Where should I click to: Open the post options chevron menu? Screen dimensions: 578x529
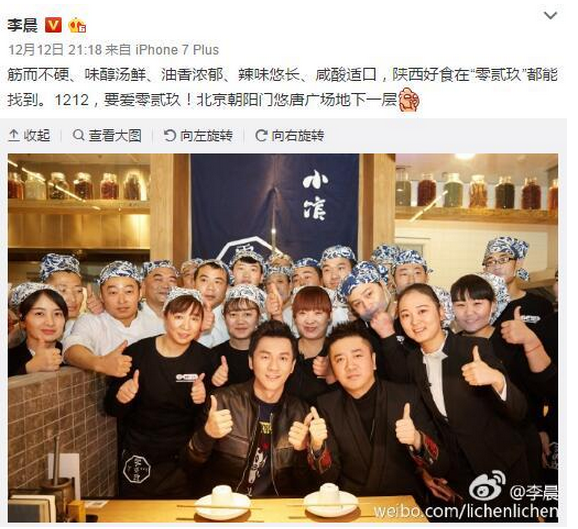(550, 16)
